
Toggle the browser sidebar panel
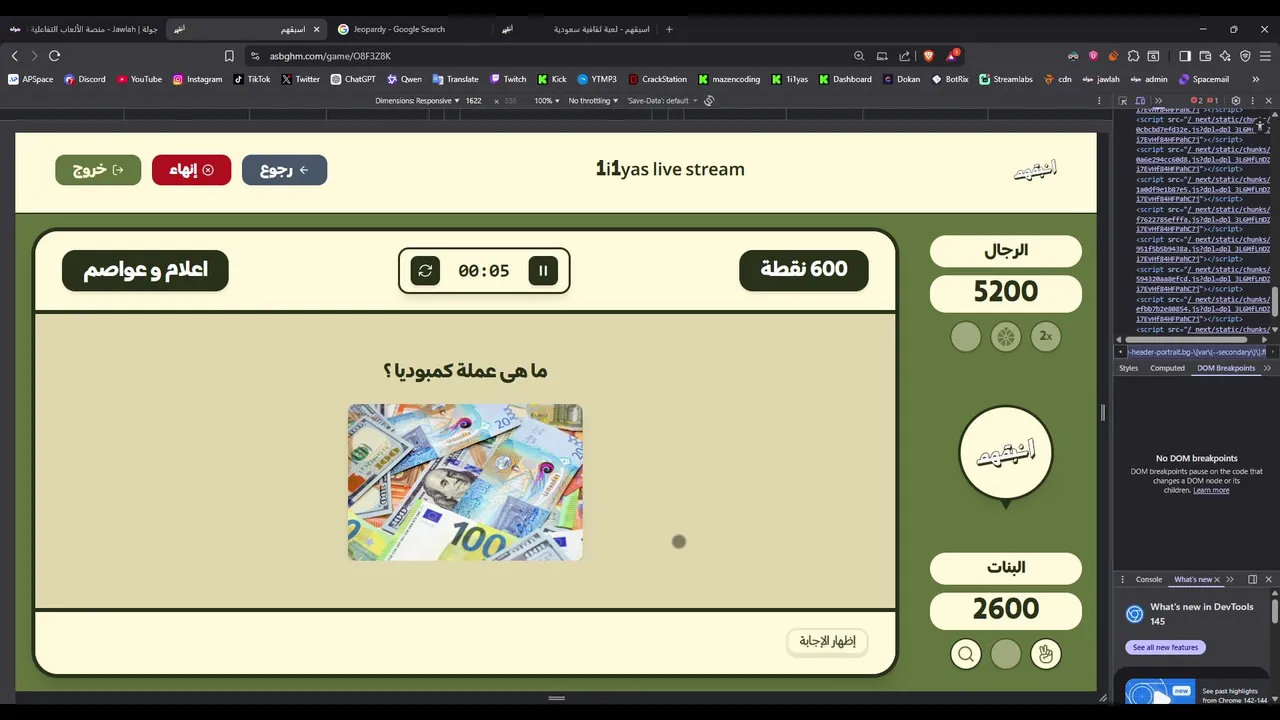point(1185,56)
